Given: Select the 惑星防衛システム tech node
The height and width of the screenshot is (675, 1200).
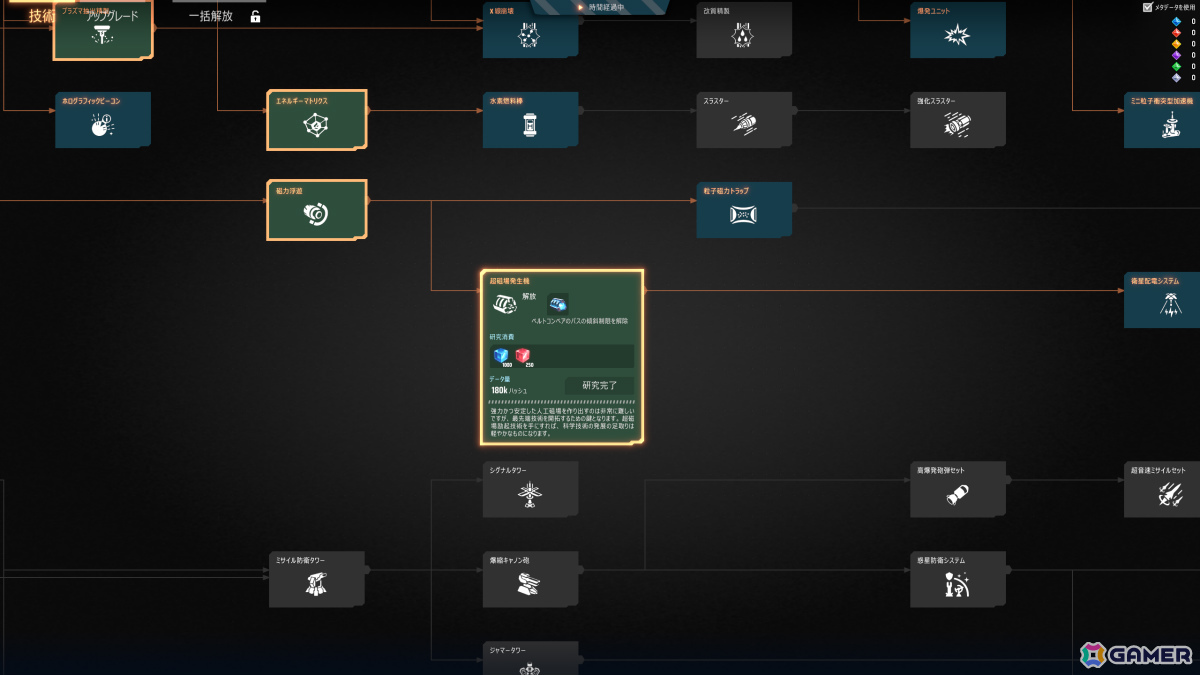Looking at the screenshot, I should pos(958,580).
